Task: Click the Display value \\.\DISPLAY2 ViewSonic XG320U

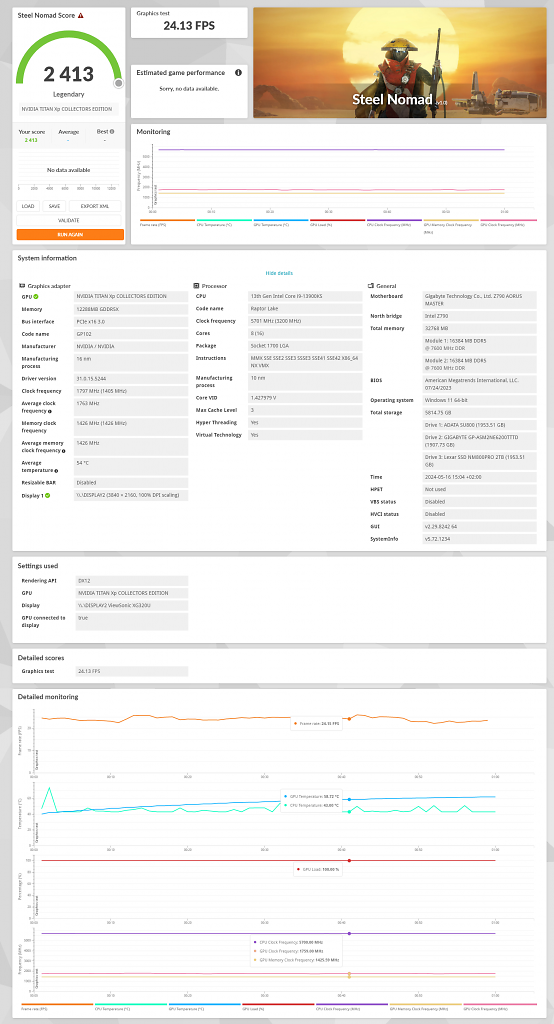Action: click(x=131, y=605)
